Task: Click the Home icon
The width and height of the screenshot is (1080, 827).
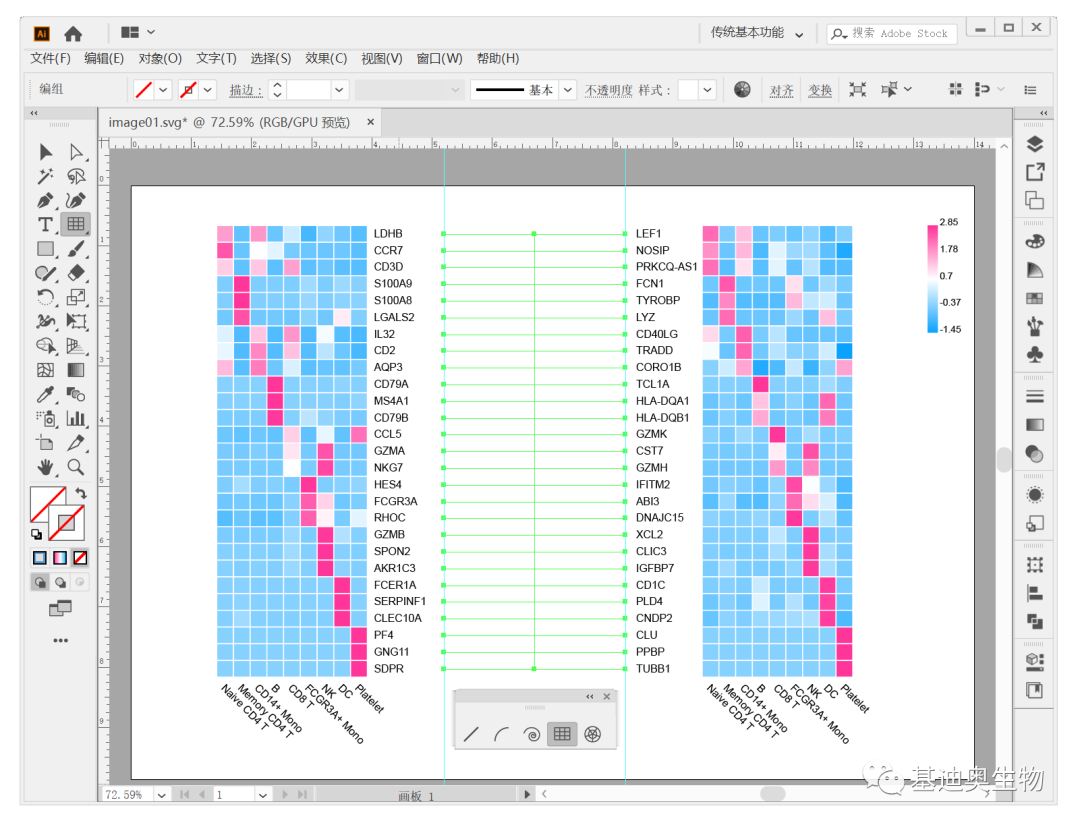Action: point(73,33)
